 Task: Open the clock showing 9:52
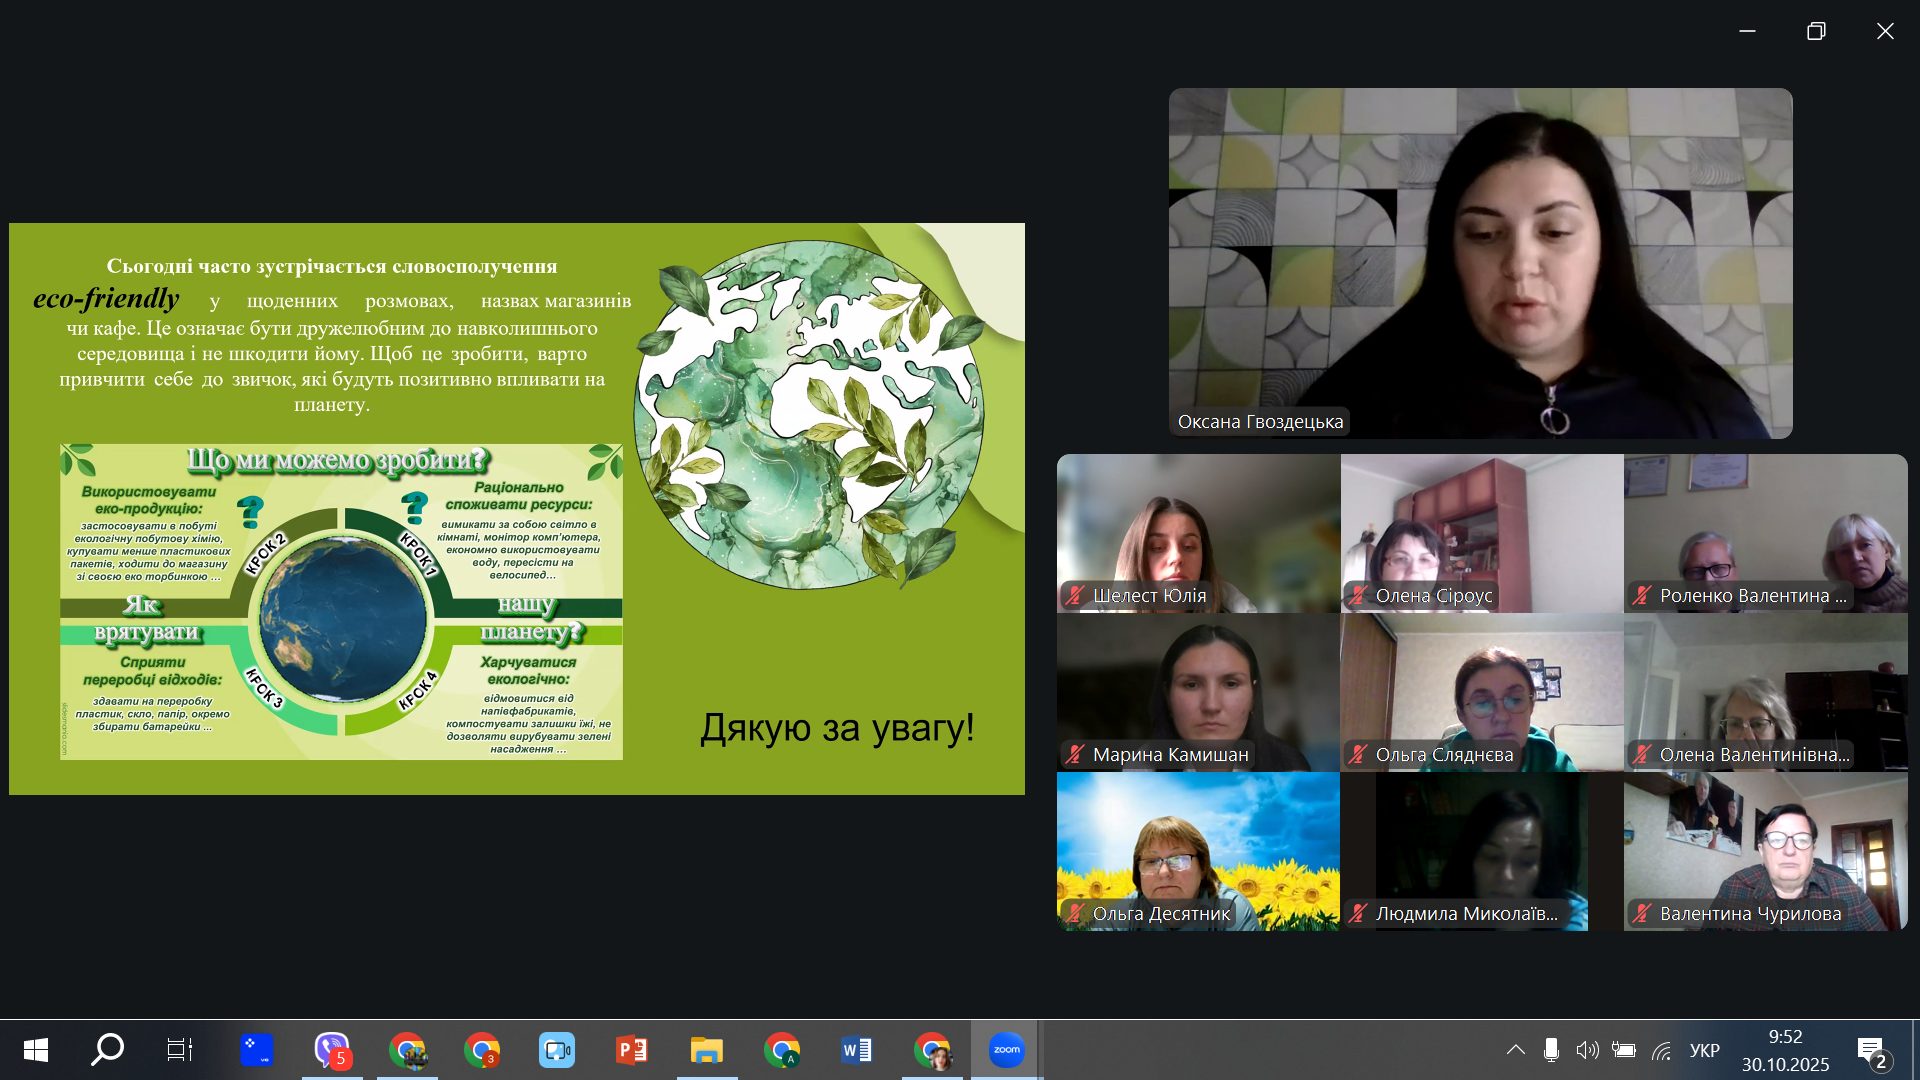tap(1785, 1049)
